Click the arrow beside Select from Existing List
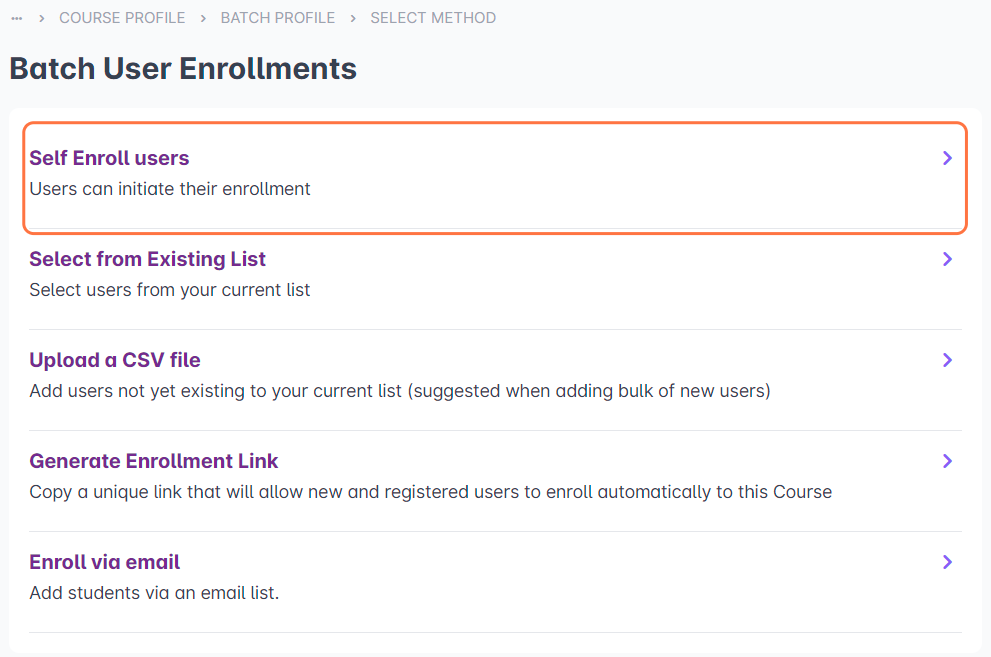This screenshot has height=657, width=991. (947, 259)
